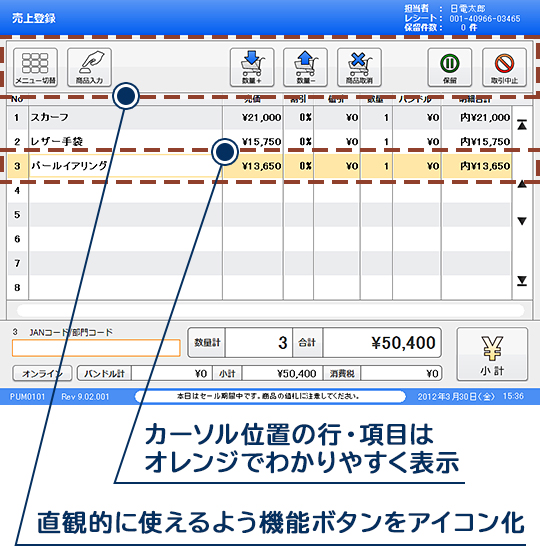This screenshot has width=540, height=546.
Task: Cancel item with the 商品取消 cart icon
Action: point(359,67)
